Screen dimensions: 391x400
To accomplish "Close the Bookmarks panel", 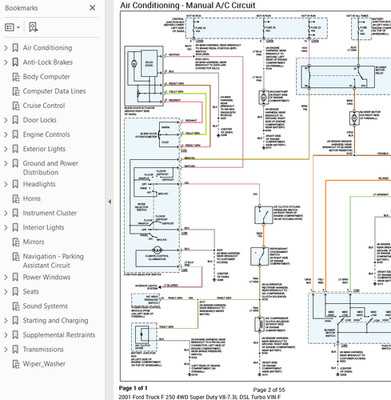I will click(93, 8).
